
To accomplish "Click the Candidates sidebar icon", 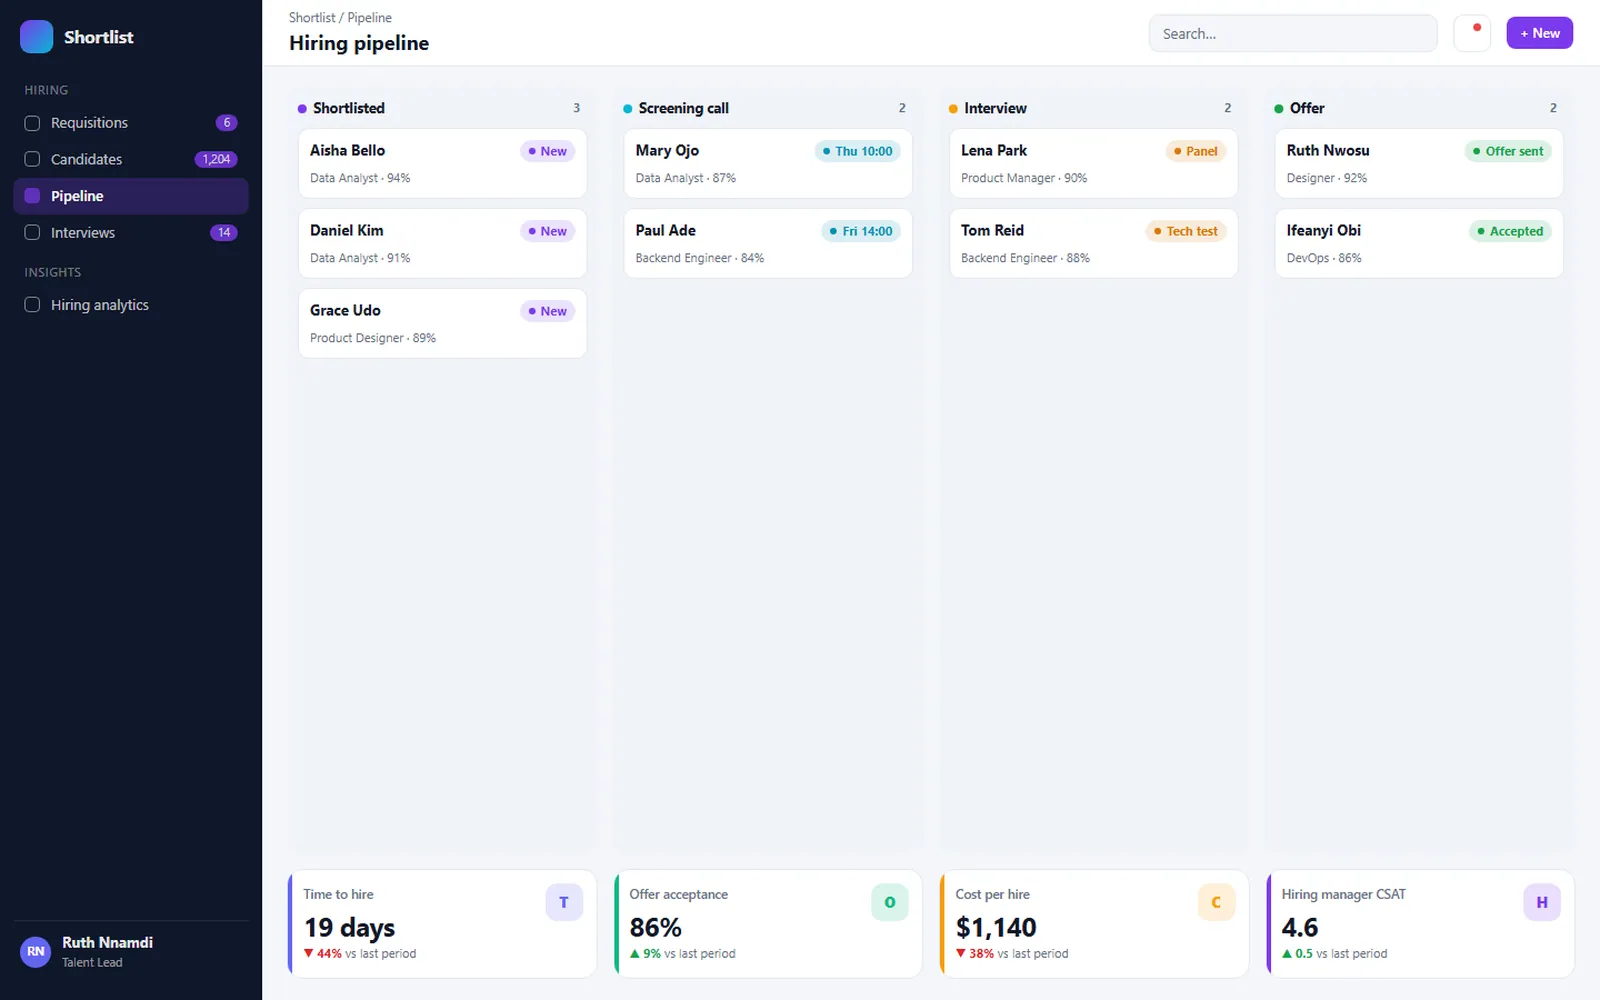I will coord(32,159).
